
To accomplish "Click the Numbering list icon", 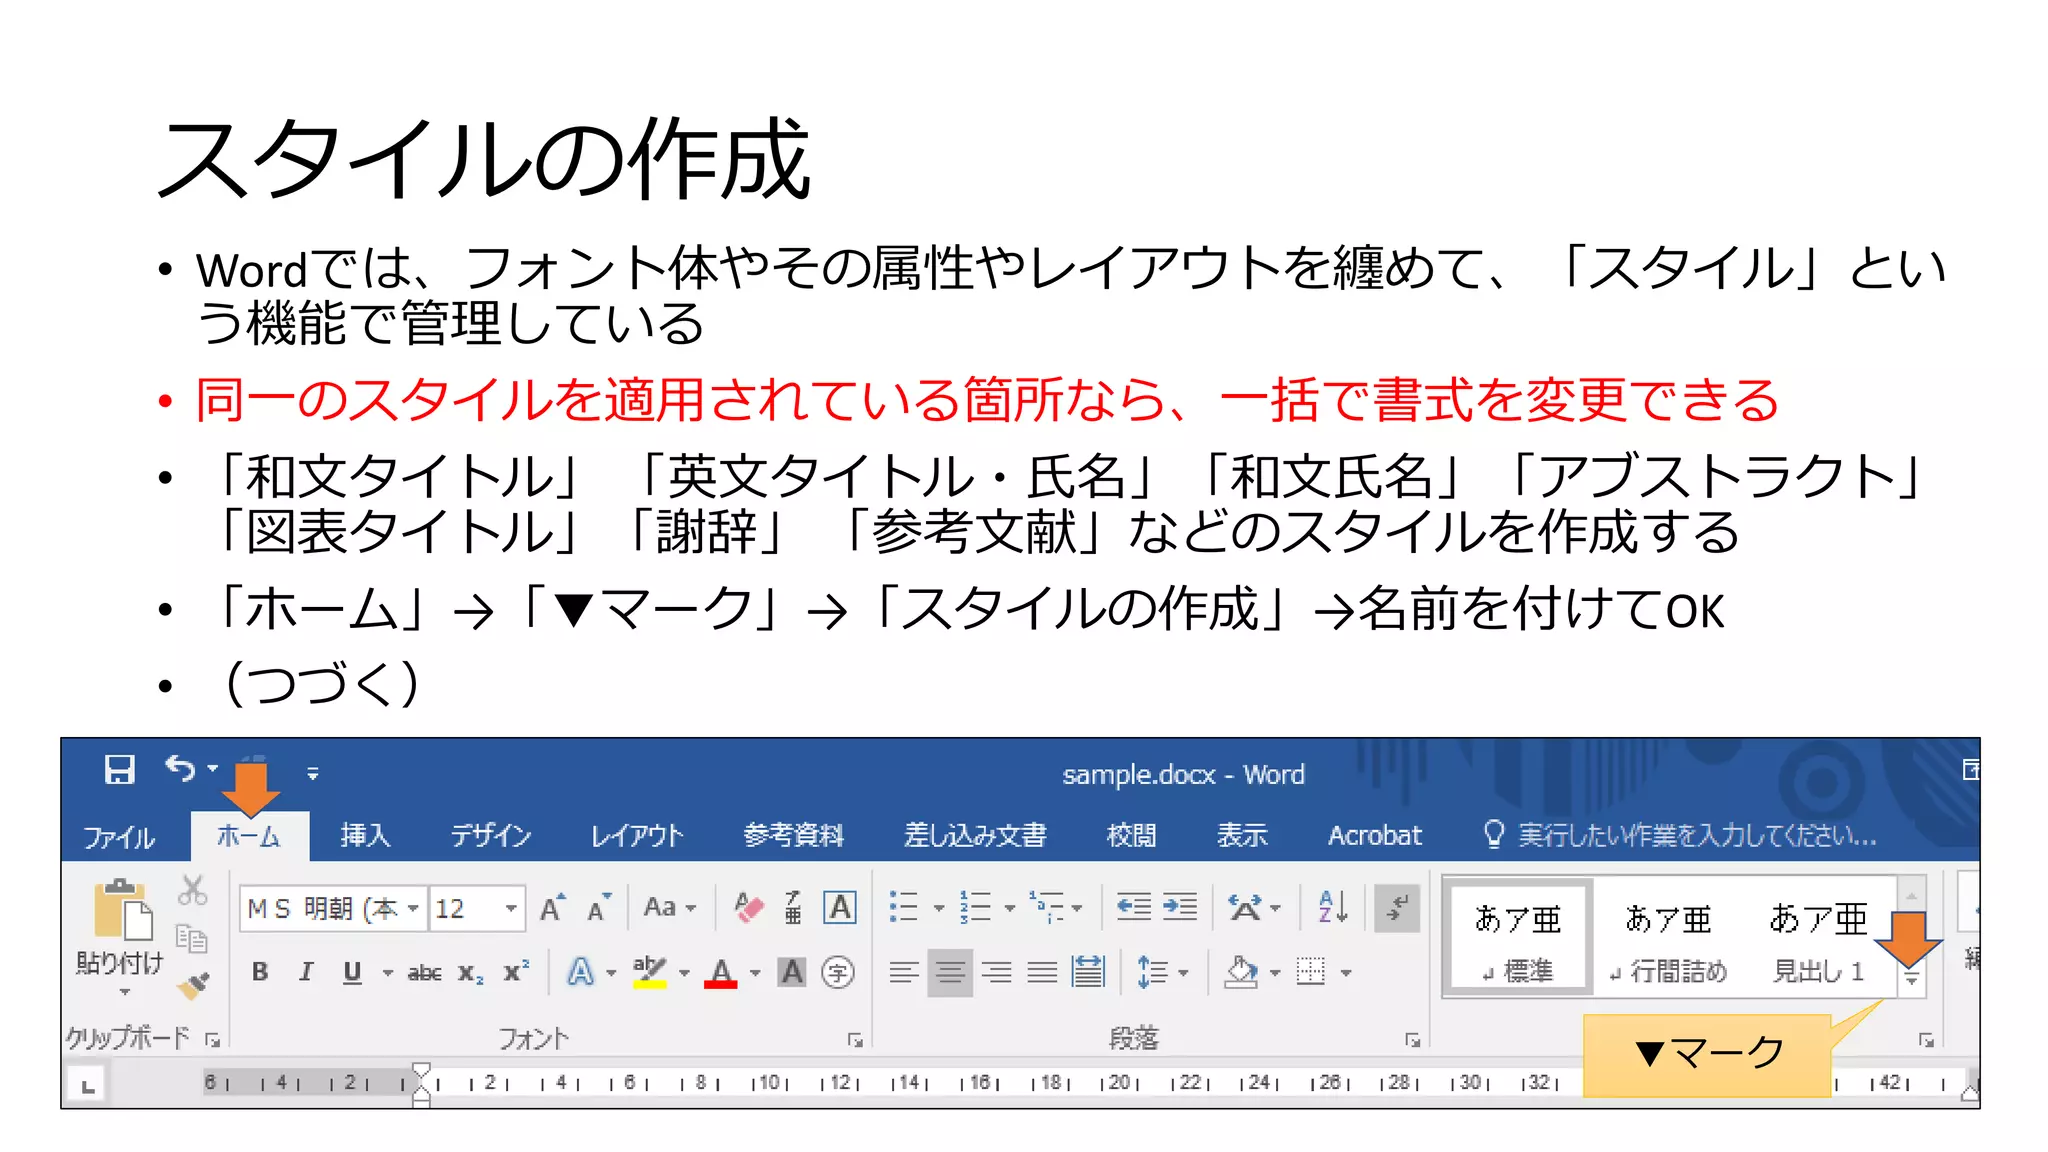I will point(975,908).
